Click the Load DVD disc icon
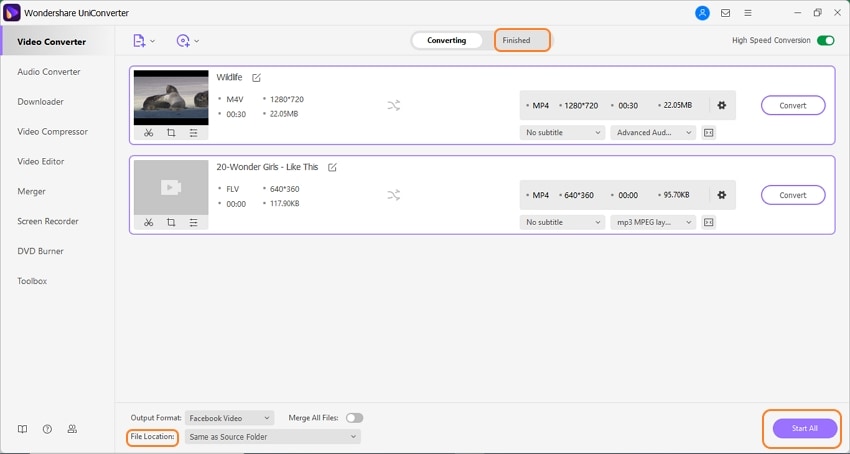The height and width of the screenshot is (454, 850). coord(183,41)
